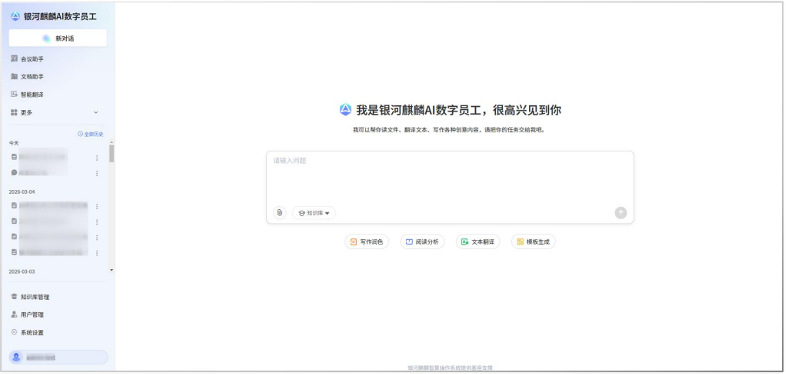The height and width of the screenshot is (374, 786).
Task: Open three-dot menu of first 2026-03-04 item
Action: click(97, 206)
